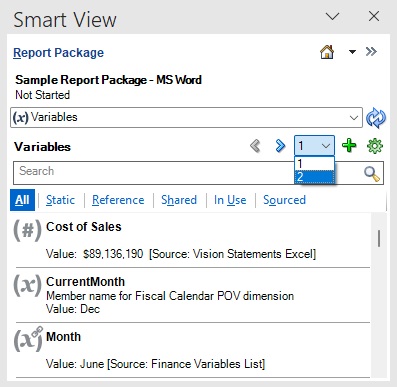Switch to the Reference filter tab
The image size is (397, 387).
118,200
